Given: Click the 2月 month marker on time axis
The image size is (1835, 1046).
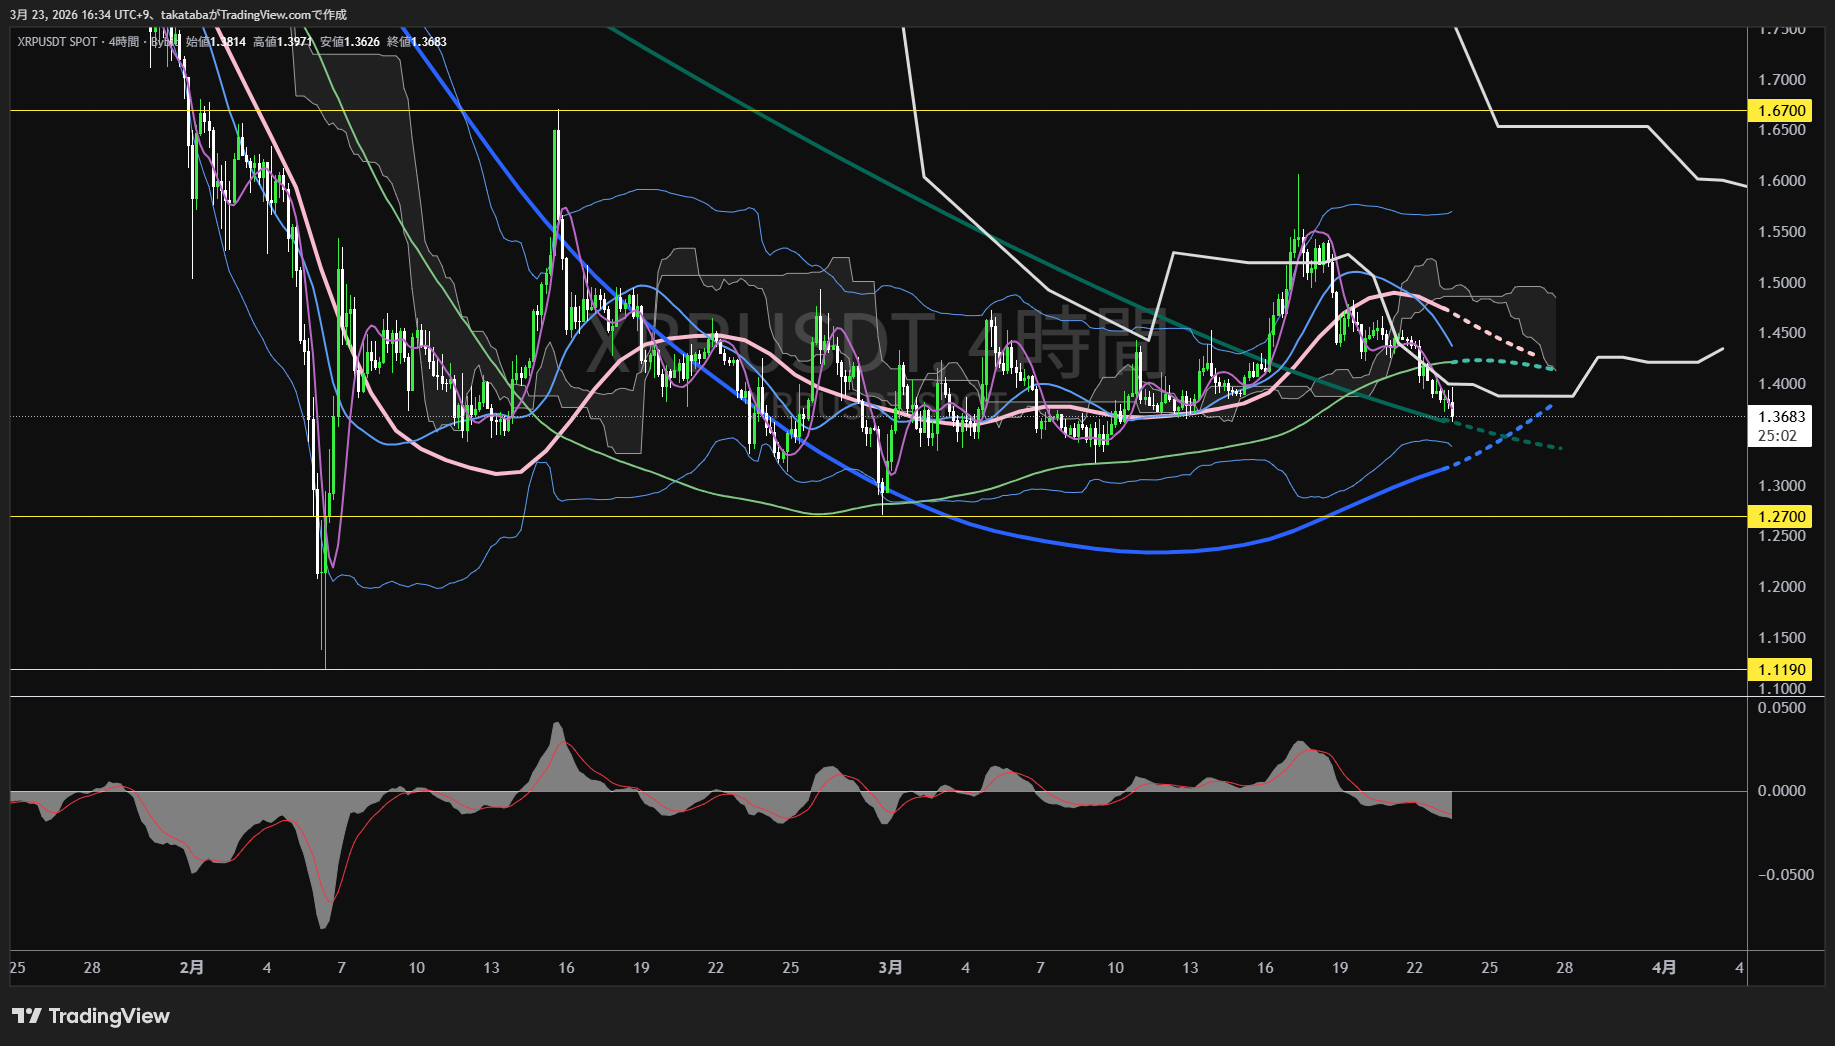Looking at the screenshot, I should [192, 968].
